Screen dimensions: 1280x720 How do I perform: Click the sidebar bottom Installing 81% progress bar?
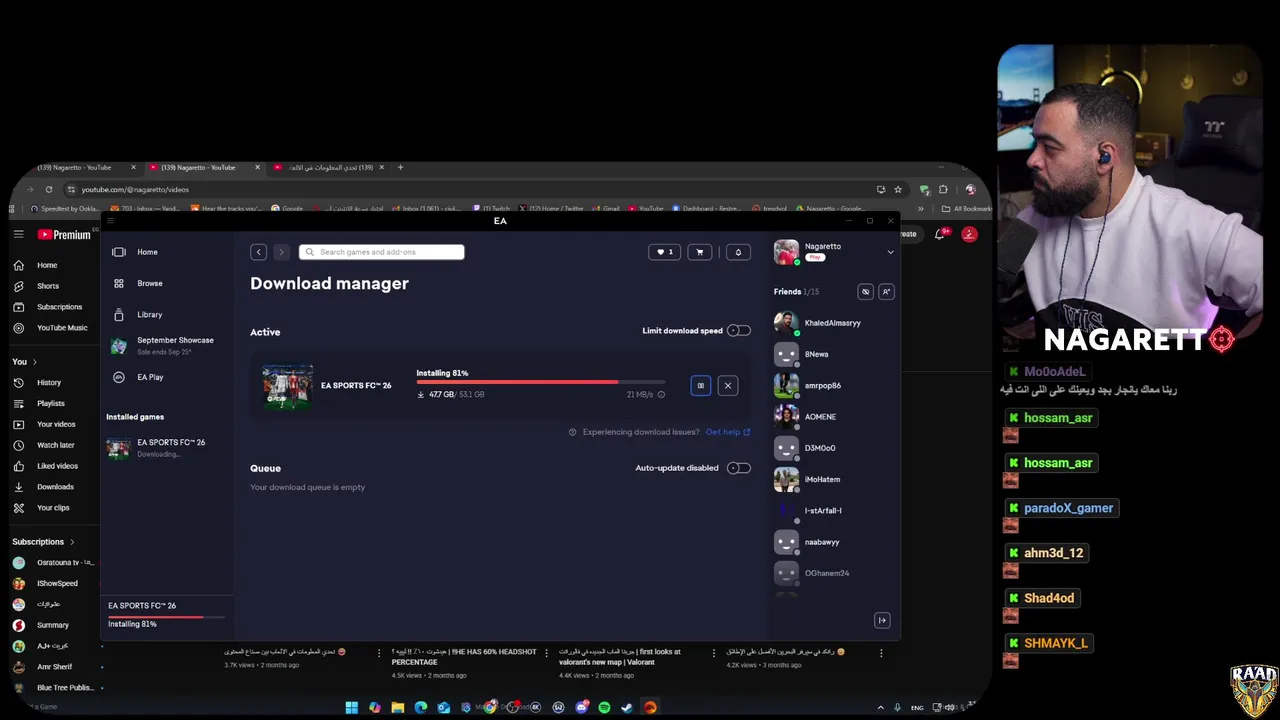(x=165, y=616)
